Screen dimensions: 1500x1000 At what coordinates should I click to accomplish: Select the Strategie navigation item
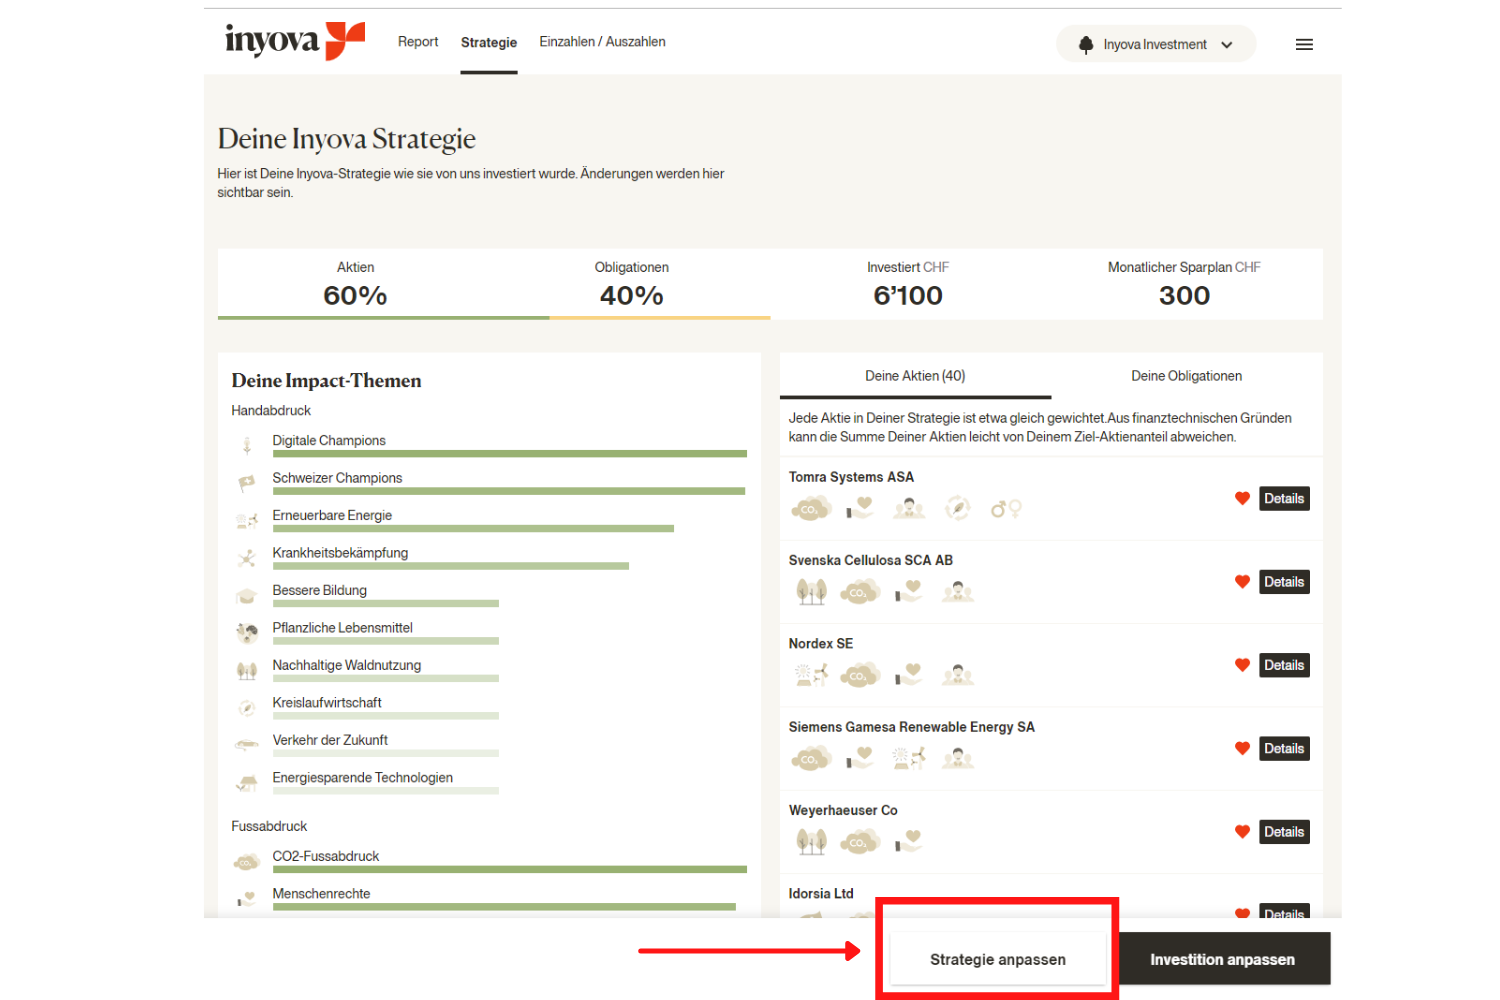(489, 42)
